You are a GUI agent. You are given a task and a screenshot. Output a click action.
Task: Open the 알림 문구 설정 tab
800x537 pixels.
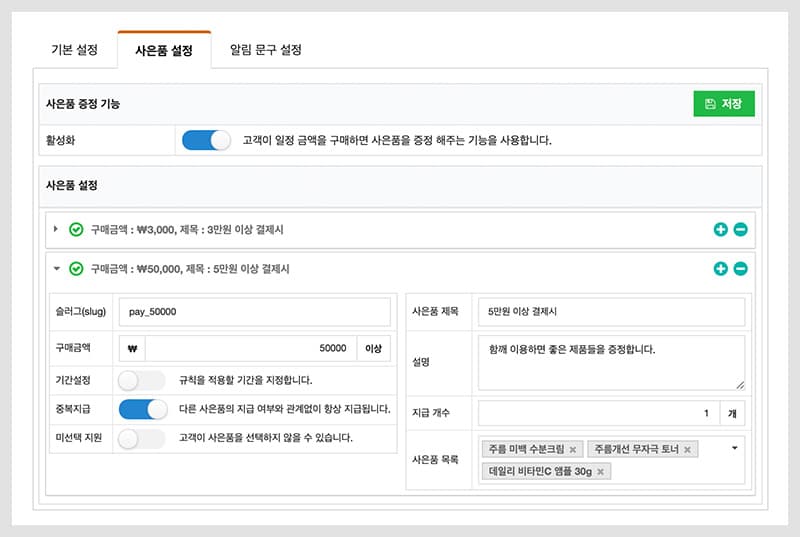(265, 49)
